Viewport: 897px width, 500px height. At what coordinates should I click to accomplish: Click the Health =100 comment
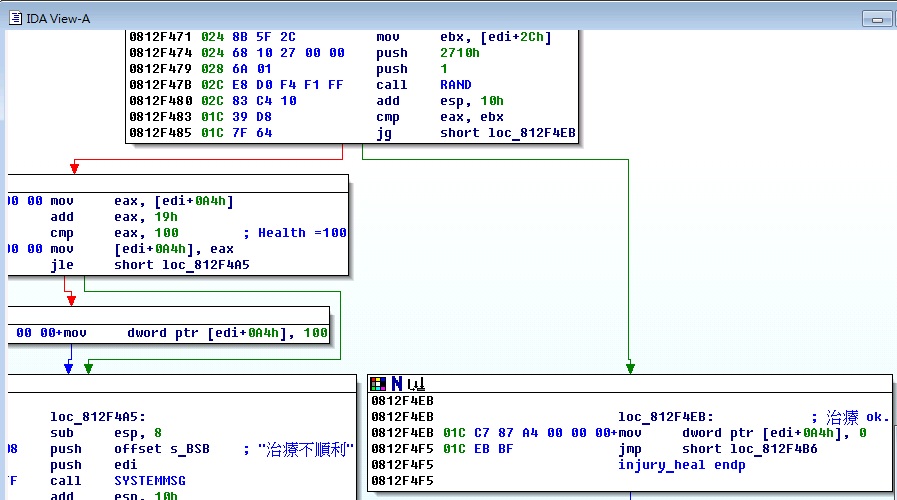coord(296,233)
